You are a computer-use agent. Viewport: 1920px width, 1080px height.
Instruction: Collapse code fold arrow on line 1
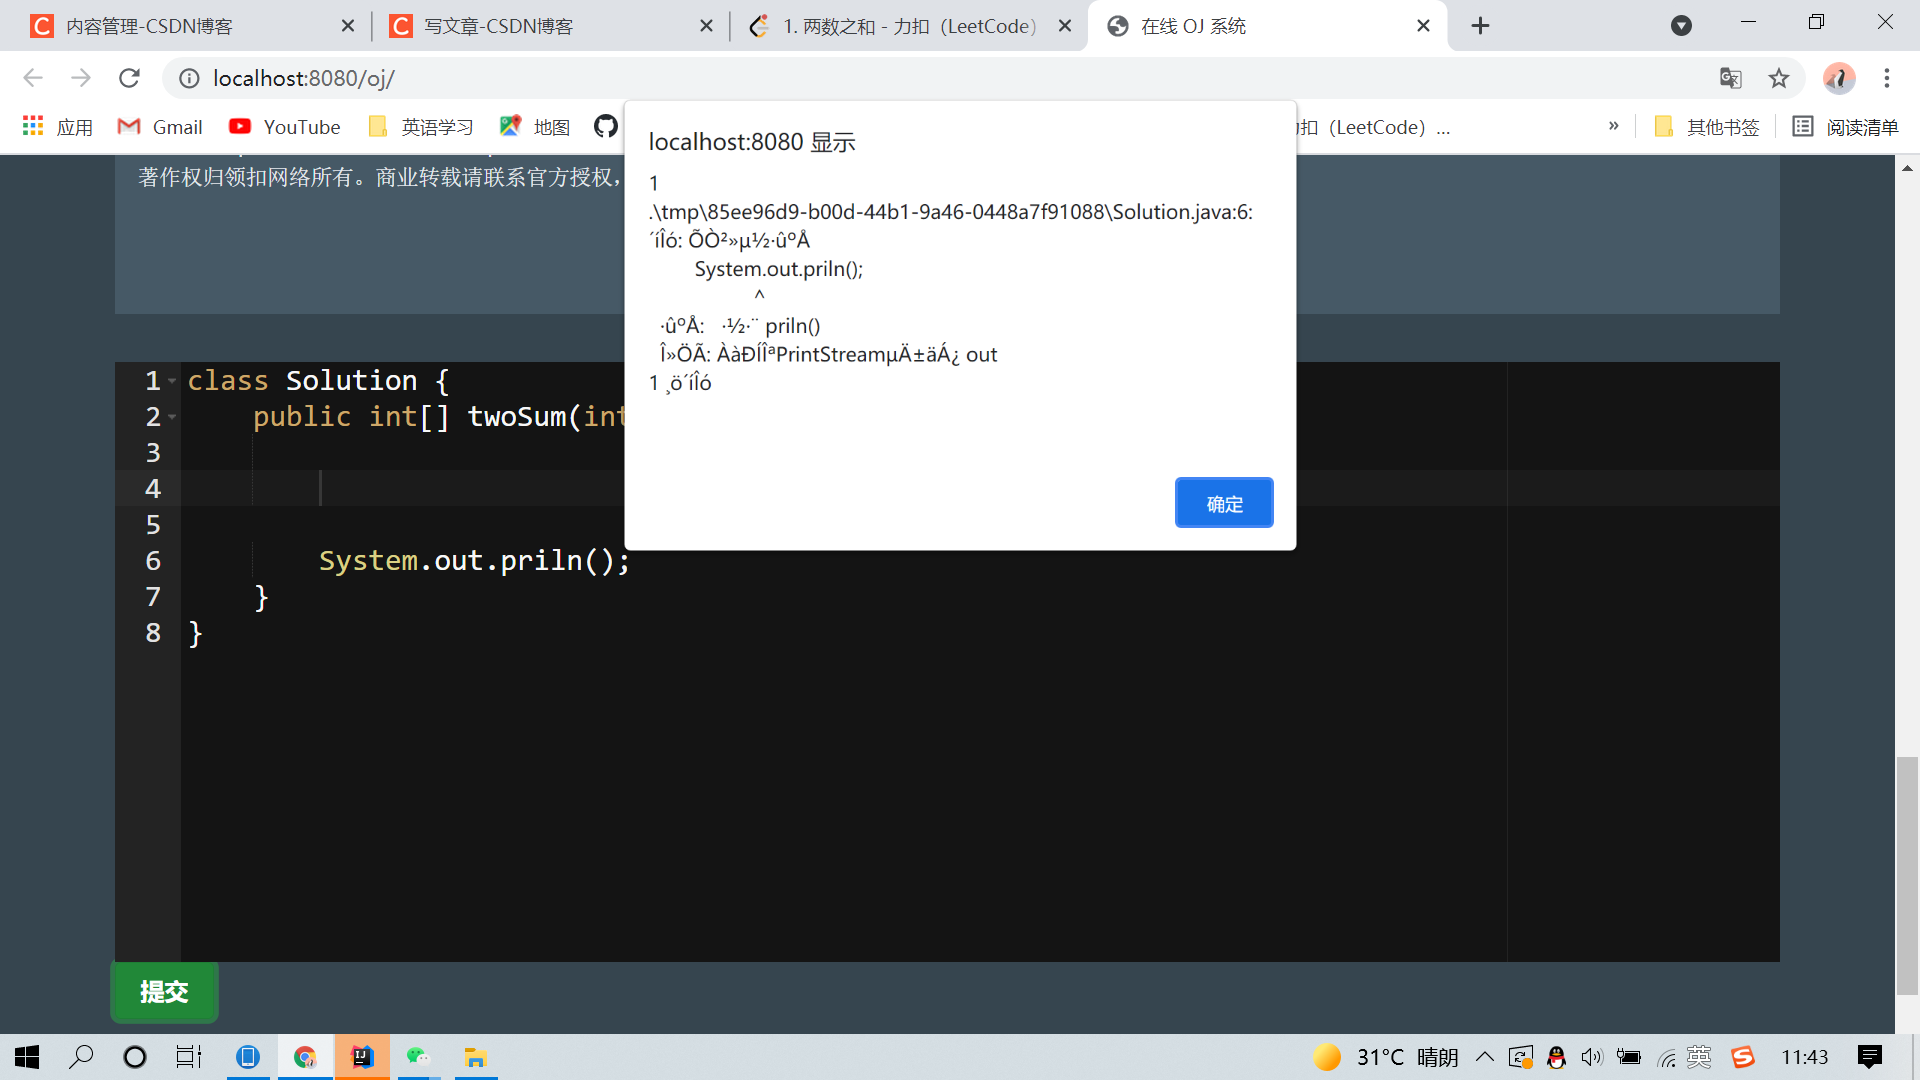coord(172,381)
